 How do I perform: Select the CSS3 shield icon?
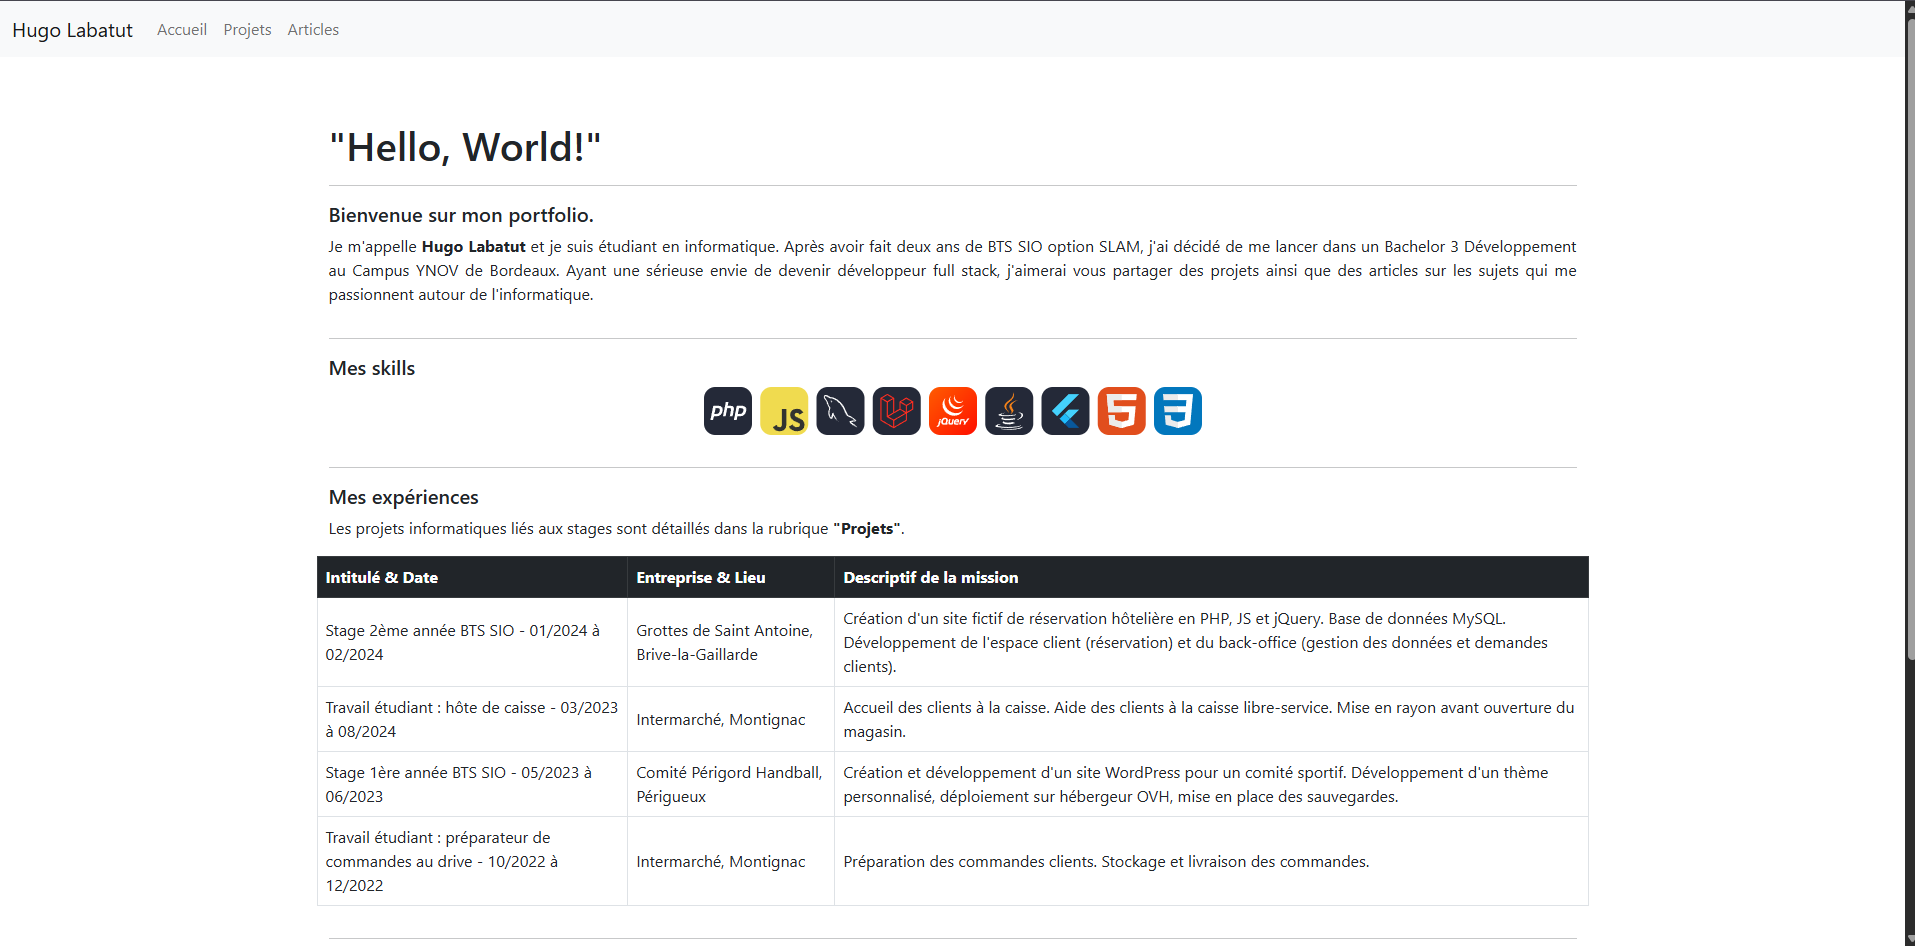coord(1177,411)
